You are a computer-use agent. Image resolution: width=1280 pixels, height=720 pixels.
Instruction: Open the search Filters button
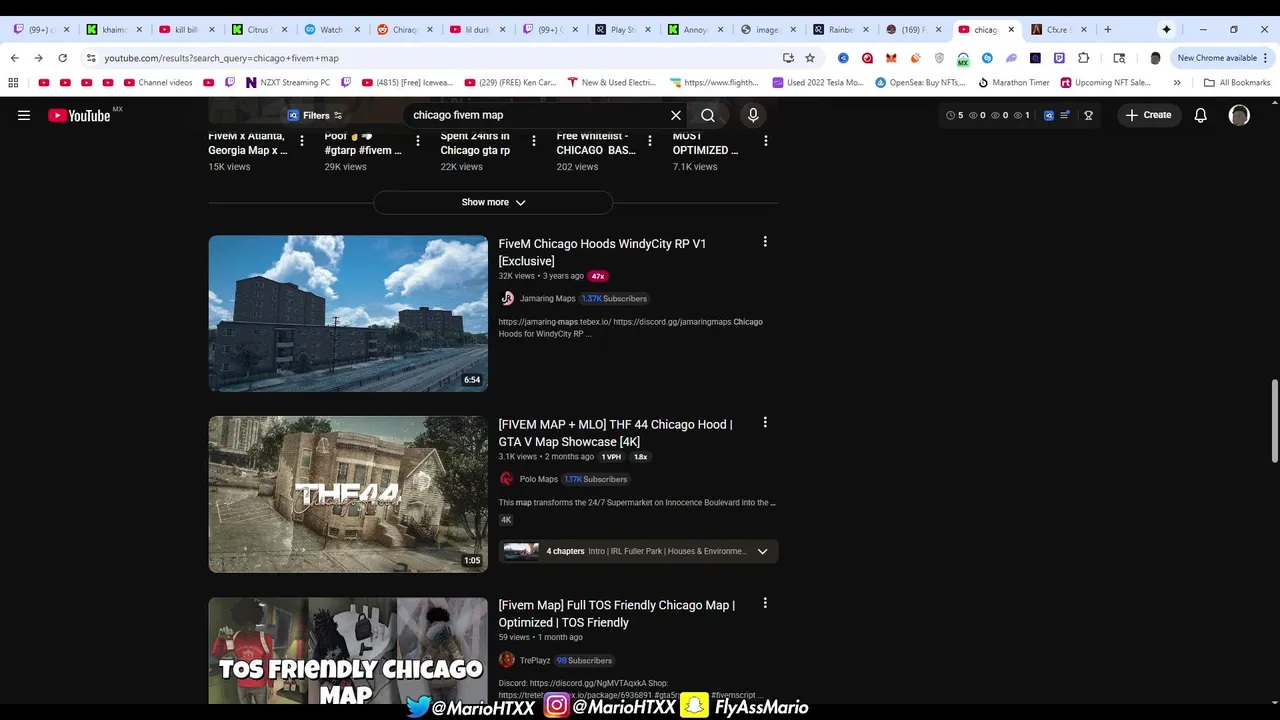[315, 115]
